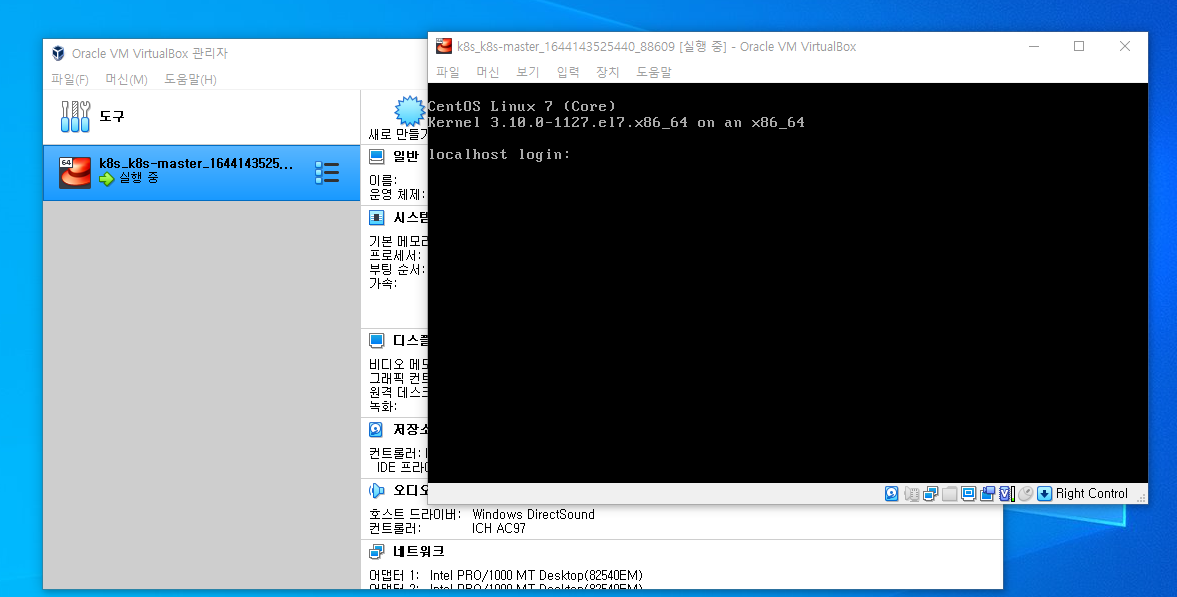Click the VM window resize grip corner
This screenshot has width=1177, height=597.
pos(1141,498)
